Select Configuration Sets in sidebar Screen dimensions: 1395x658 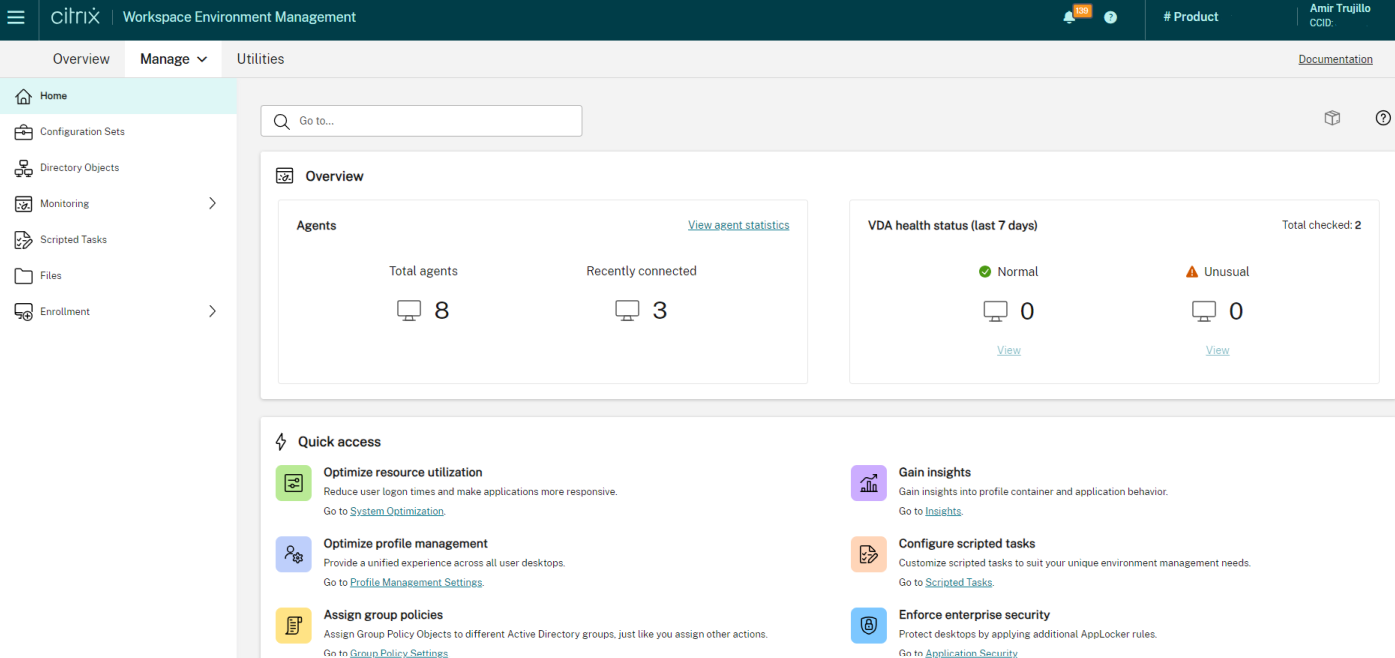(82, 132)
